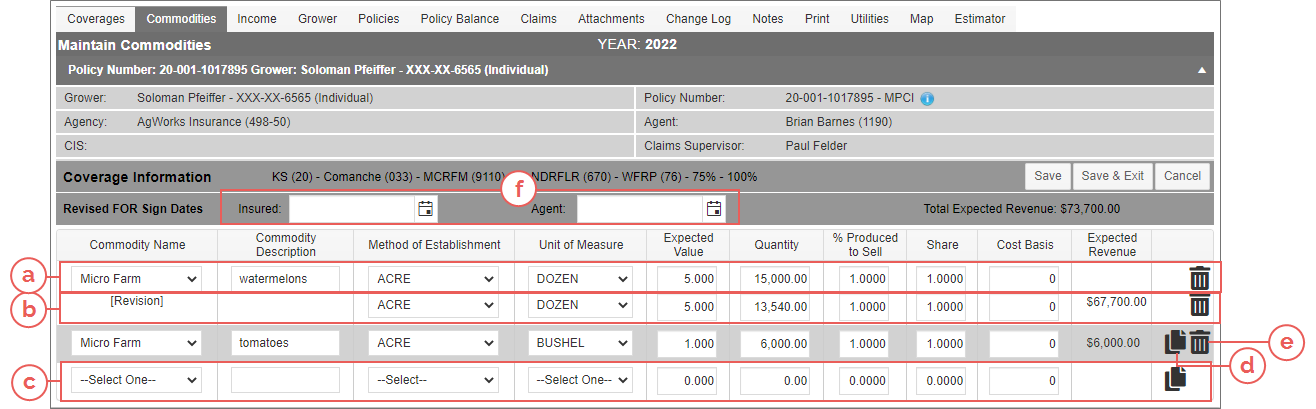The height and width of the screenshot is (409, 1316).
Task: Open Commodity Name dropdown for watermelons
Action: 140,279
